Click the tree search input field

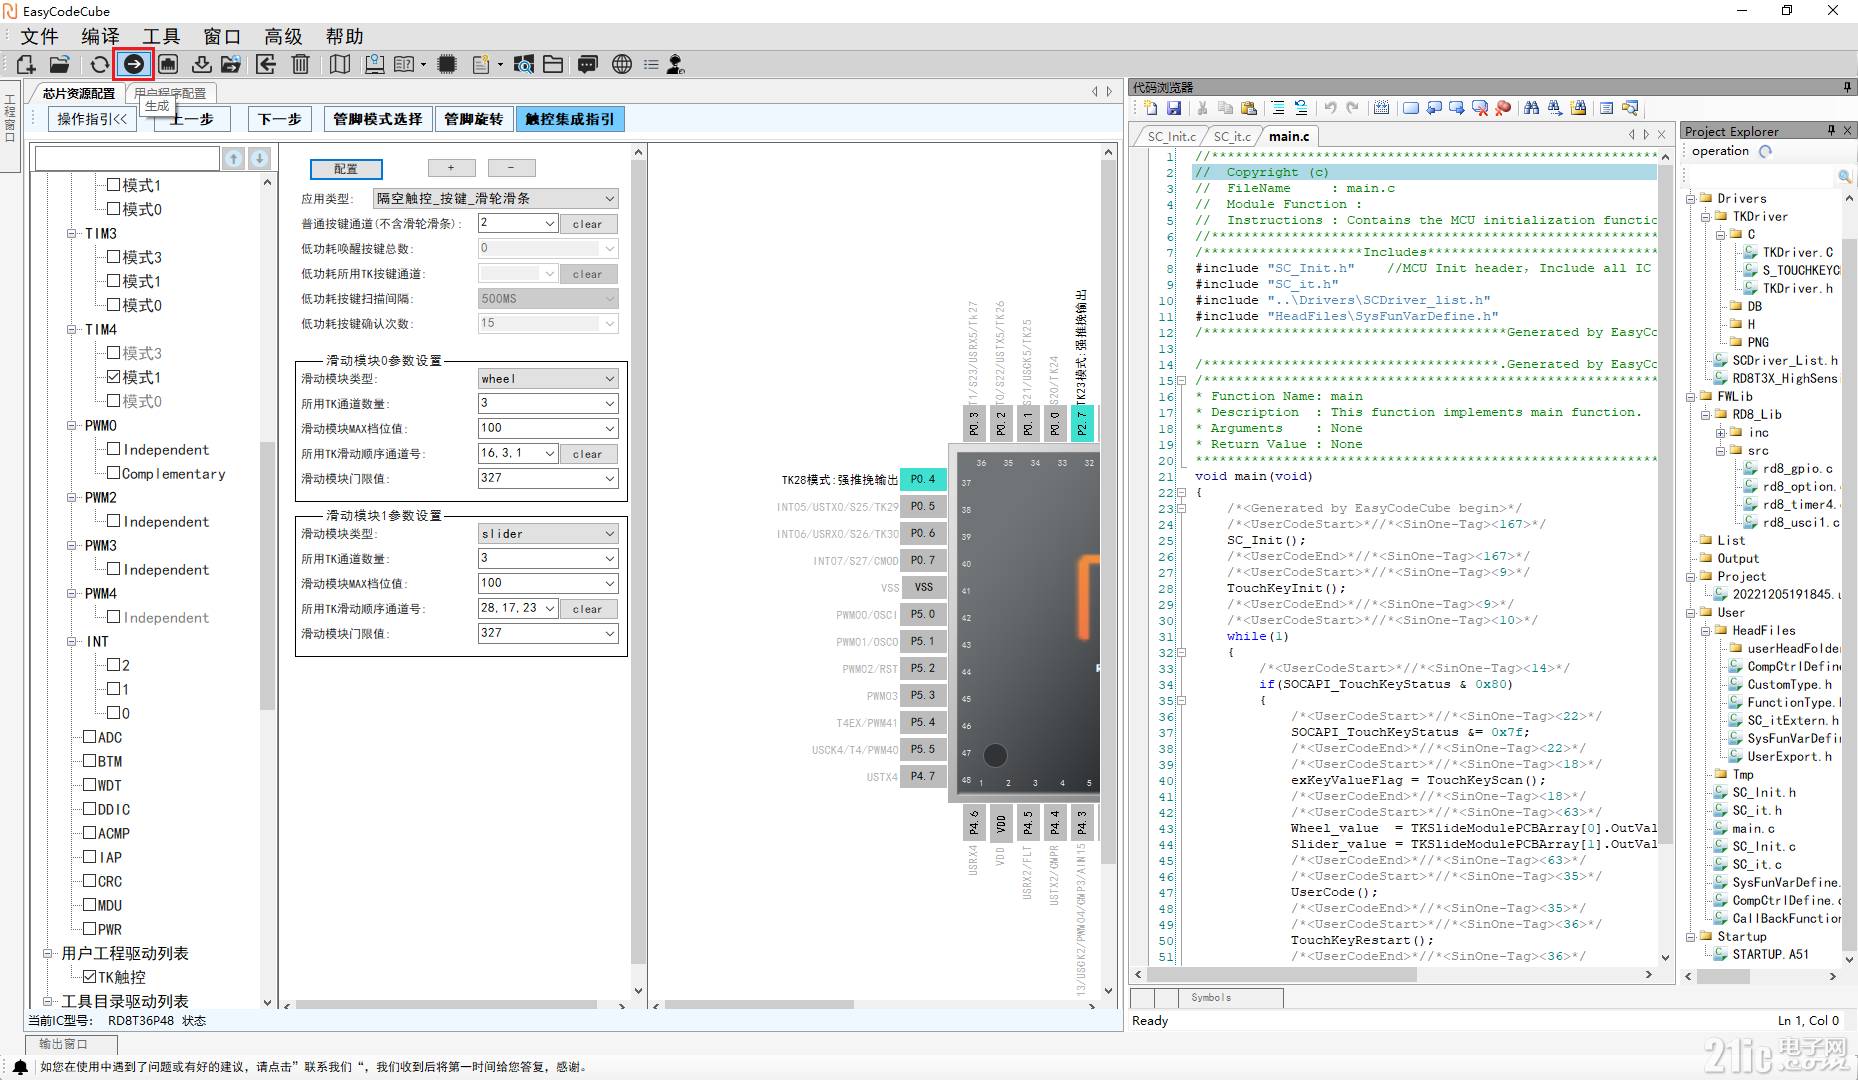point(127,158)
